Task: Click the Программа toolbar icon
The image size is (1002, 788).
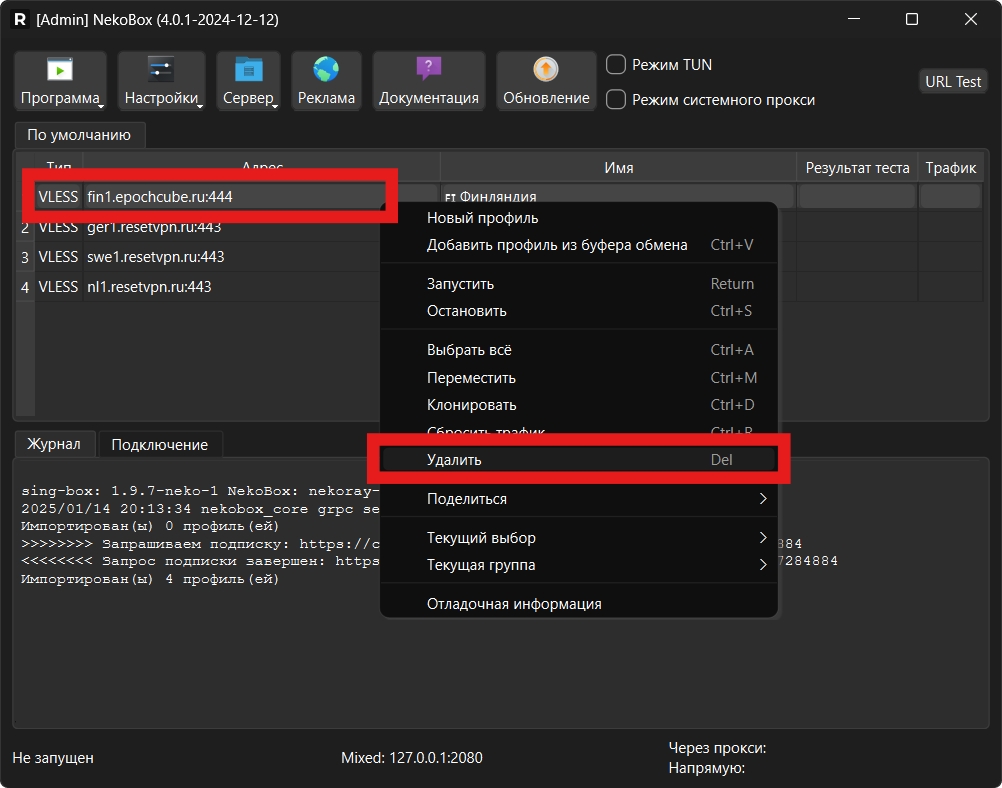Action: 60,70
